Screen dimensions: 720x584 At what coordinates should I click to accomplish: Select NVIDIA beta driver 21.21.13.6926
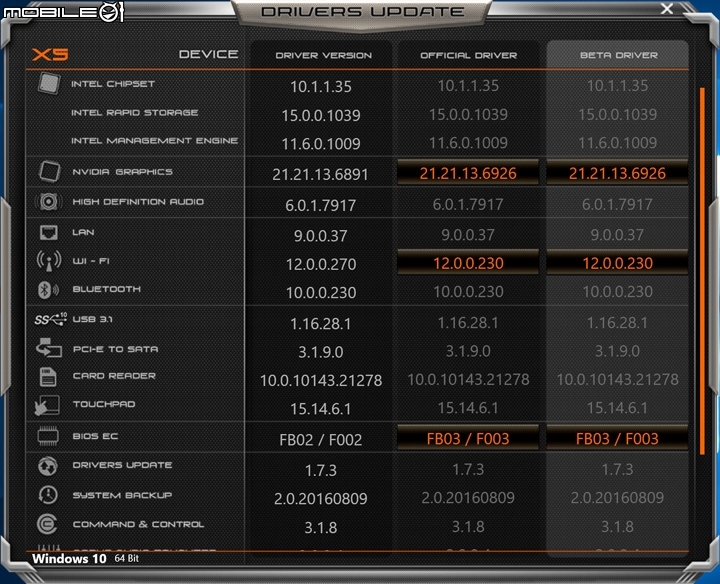617,173
